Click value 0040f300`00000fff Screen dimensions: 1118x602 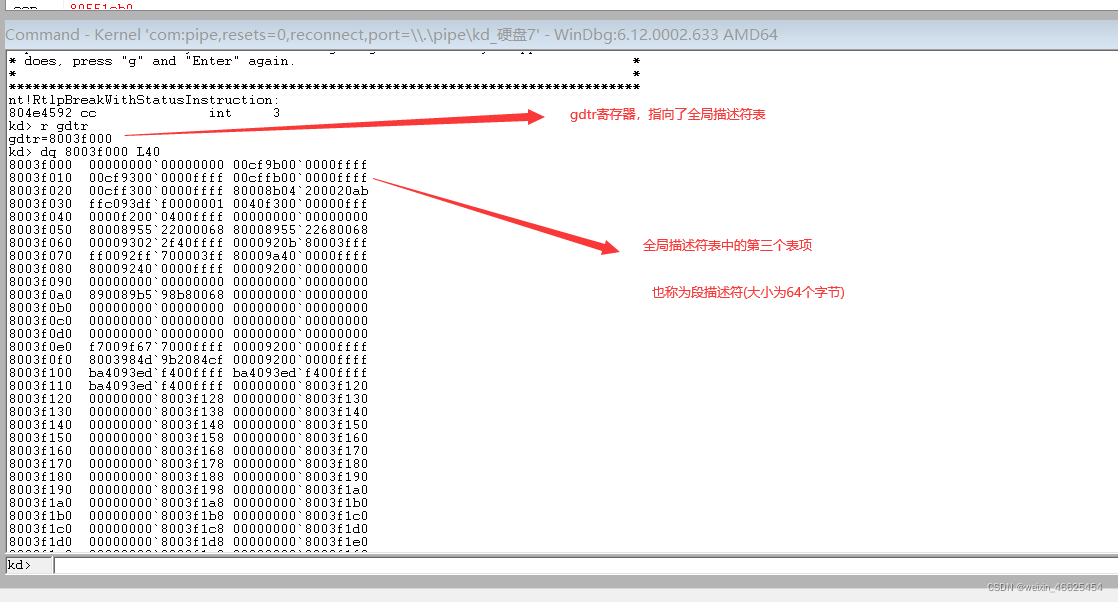pos(300,204)
